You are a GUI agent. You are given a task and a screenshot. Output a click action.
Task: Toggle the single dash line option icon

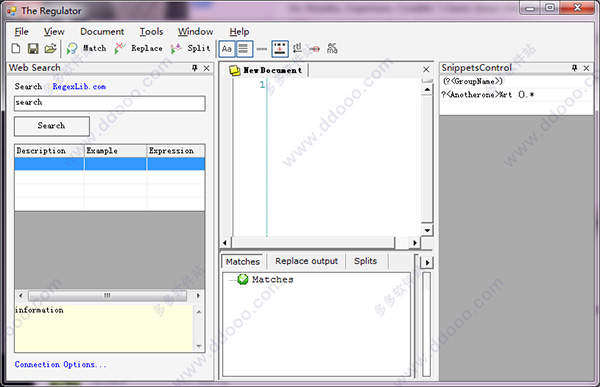(x=262, y=49)
